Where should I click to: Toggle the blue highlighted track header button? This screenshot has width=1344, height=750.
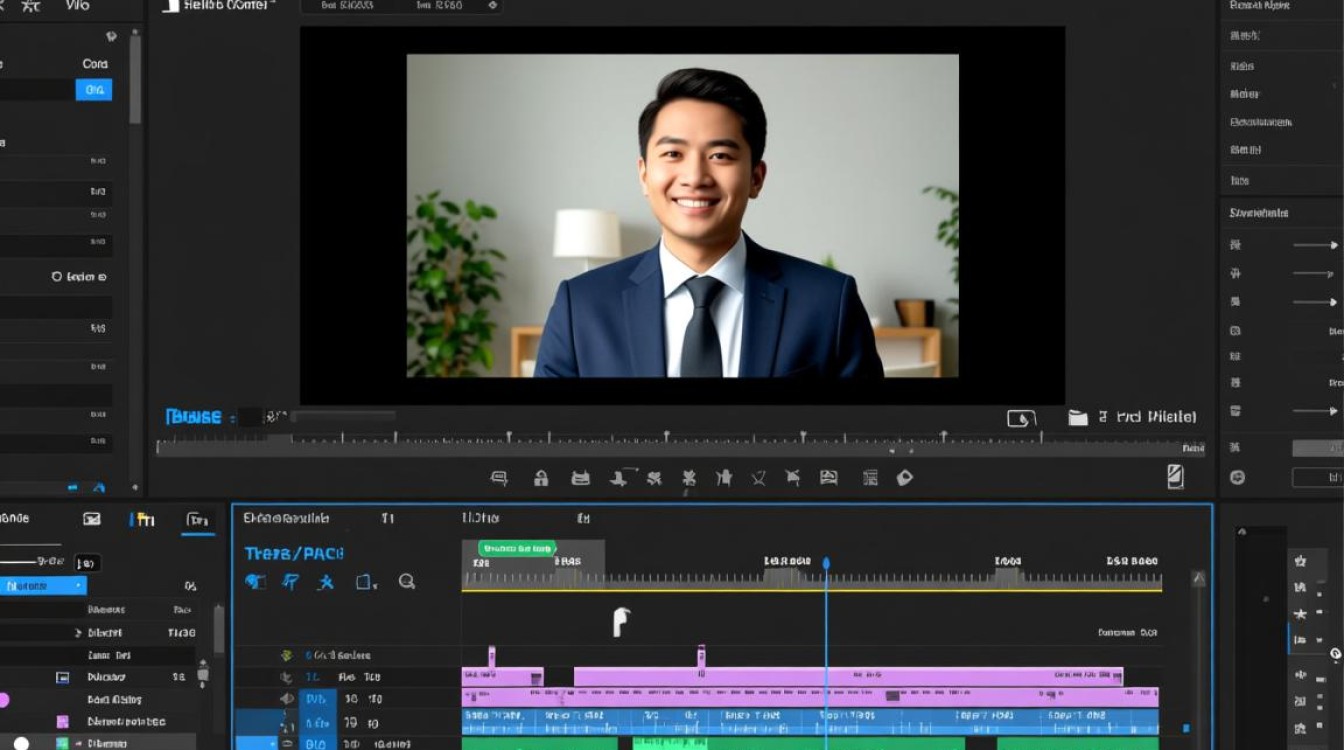point(317,699)
